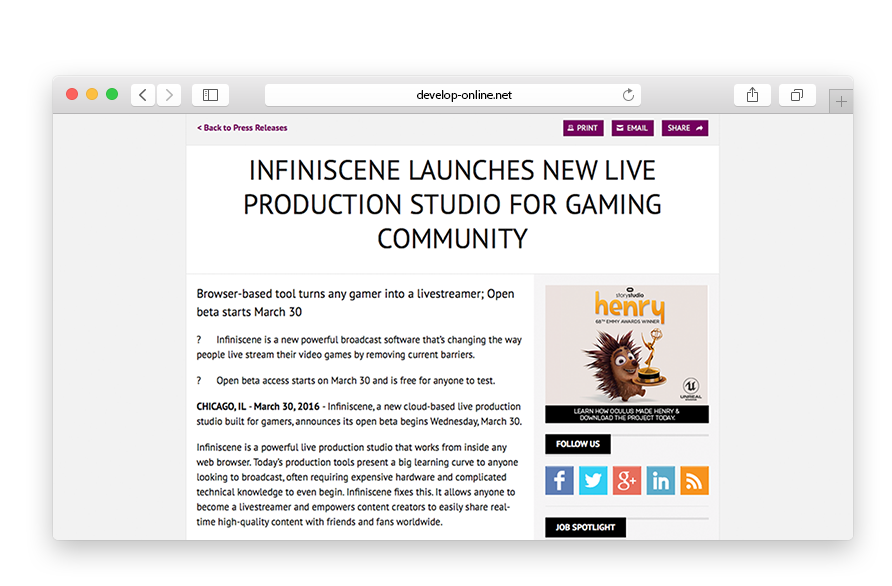Follow the Back to Press Releases link
Image resolution: width=892 pixels, height=586 pixels.
pos(241,128)
